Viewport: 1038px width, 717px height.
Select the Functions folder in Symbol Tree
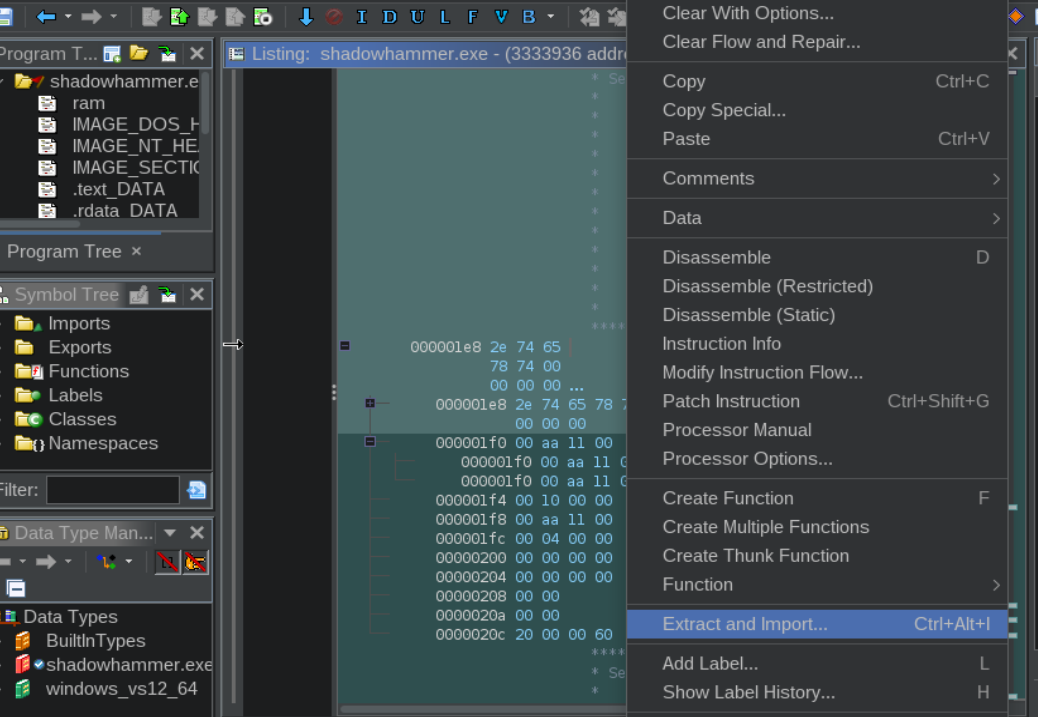coord(89,371)
